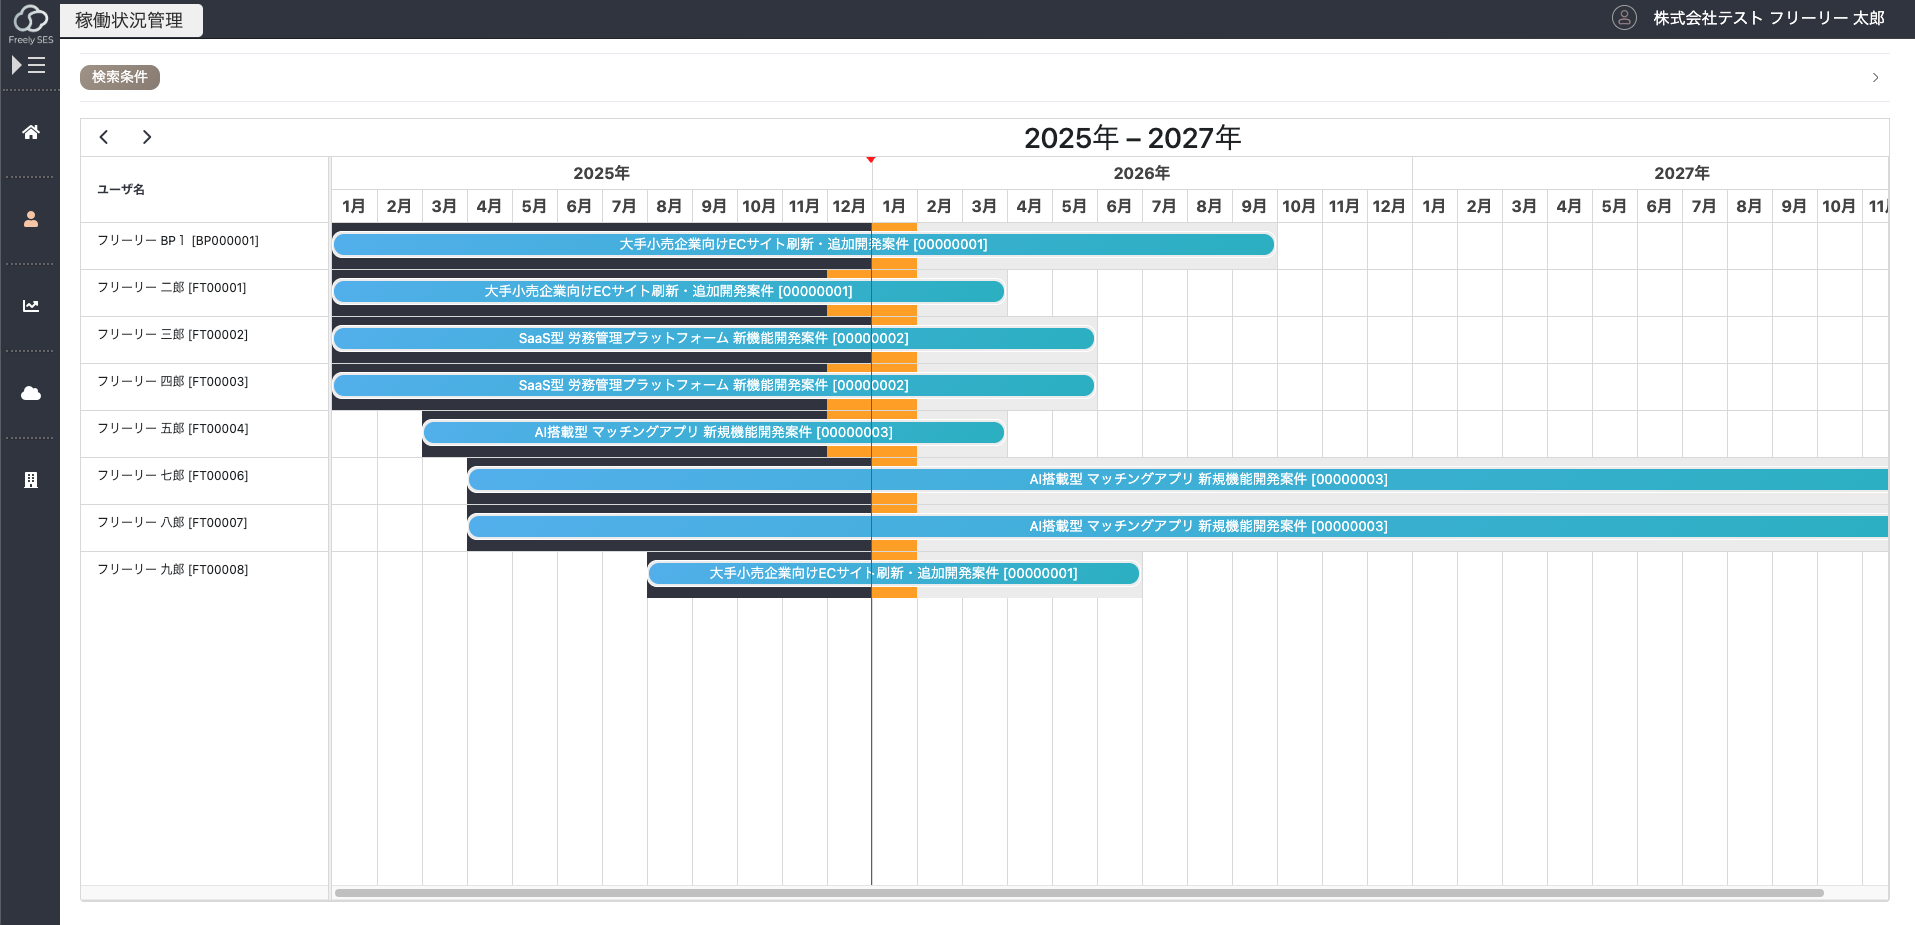Click the user avatar icon in header
The height and width of the screenshot is (925, 1915).
pyautogui.click(x=1624, y=18)
